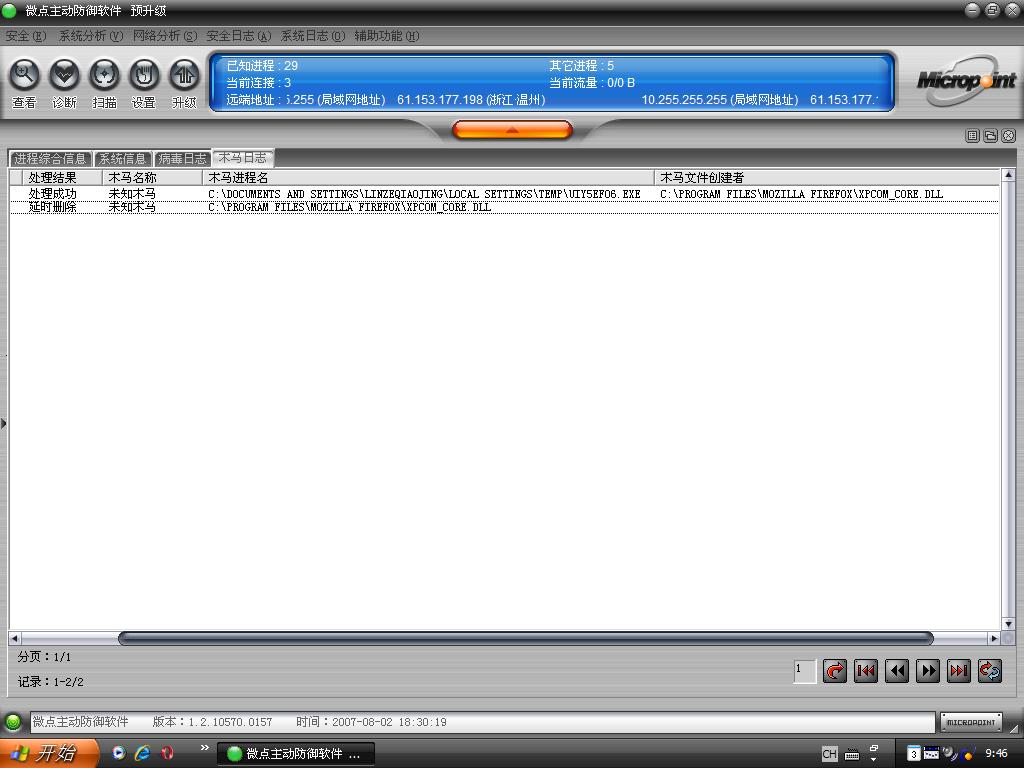
Task: Jump to the first page of records
Action: (866, 671)
